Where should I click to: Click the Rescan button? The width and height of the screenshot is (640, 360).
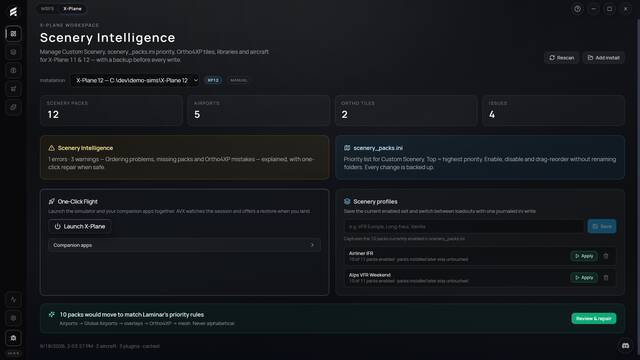562,58
